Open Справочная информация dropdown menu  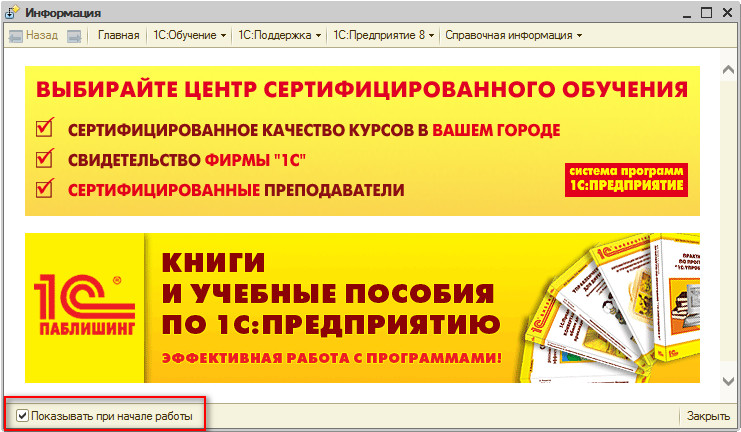pyautogui.click(x=513, y=35)
